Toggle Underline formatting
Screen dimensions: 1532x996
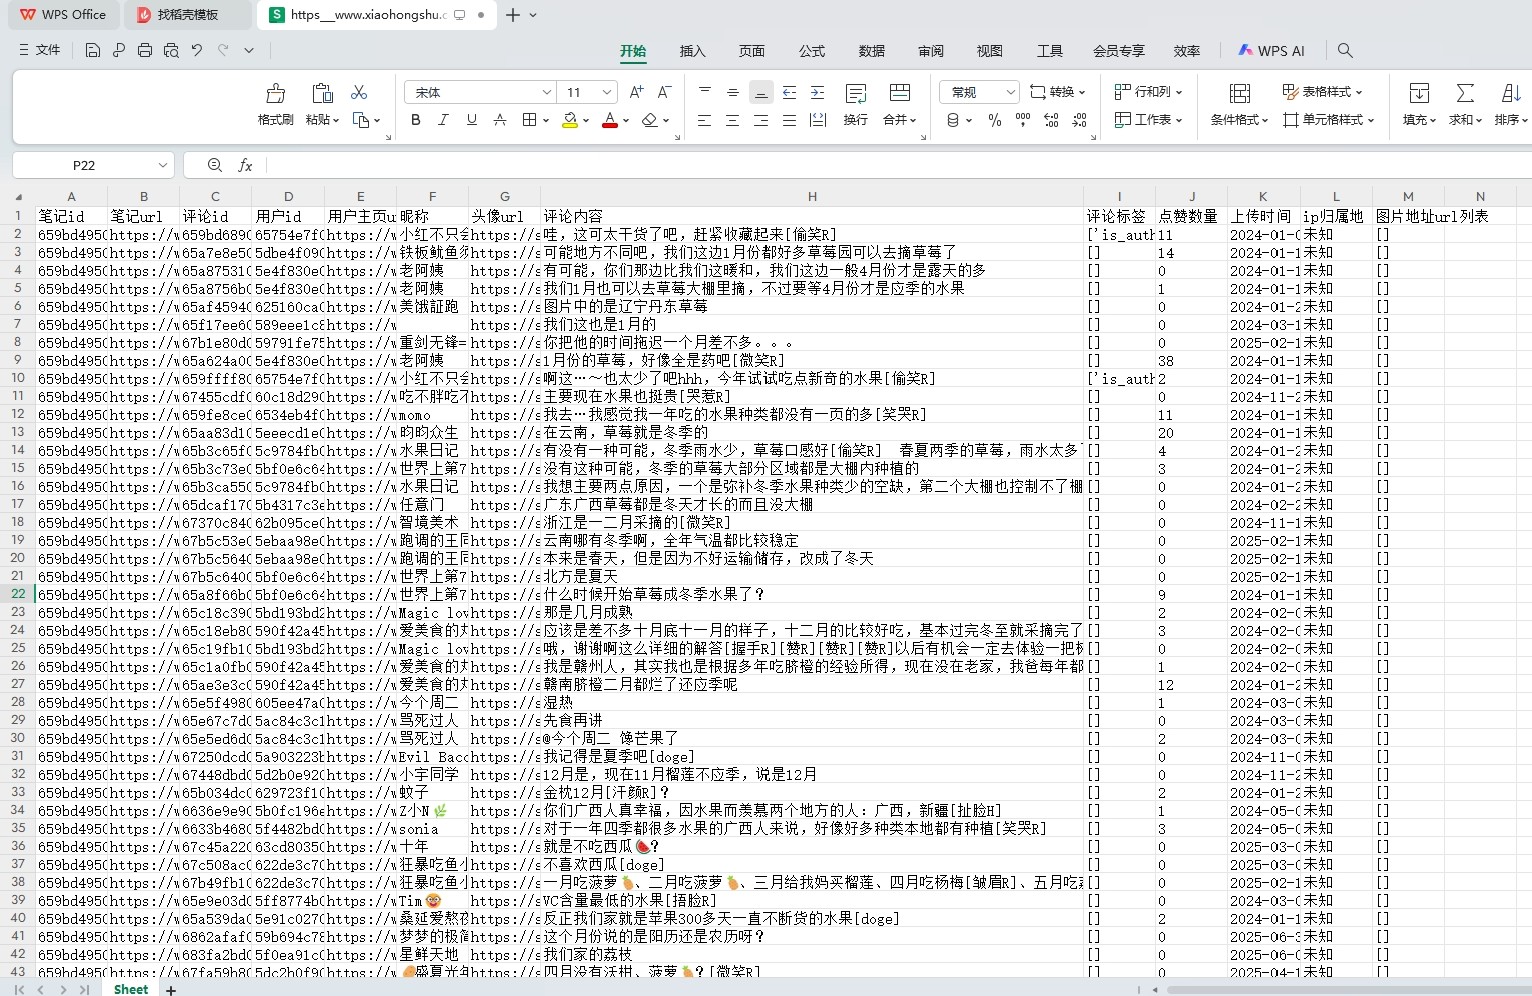471,120
